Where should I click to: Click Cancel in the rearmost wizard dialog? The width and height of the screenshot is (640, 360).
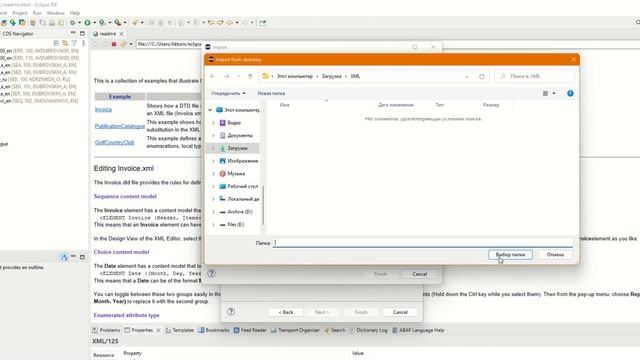point(400,312)
